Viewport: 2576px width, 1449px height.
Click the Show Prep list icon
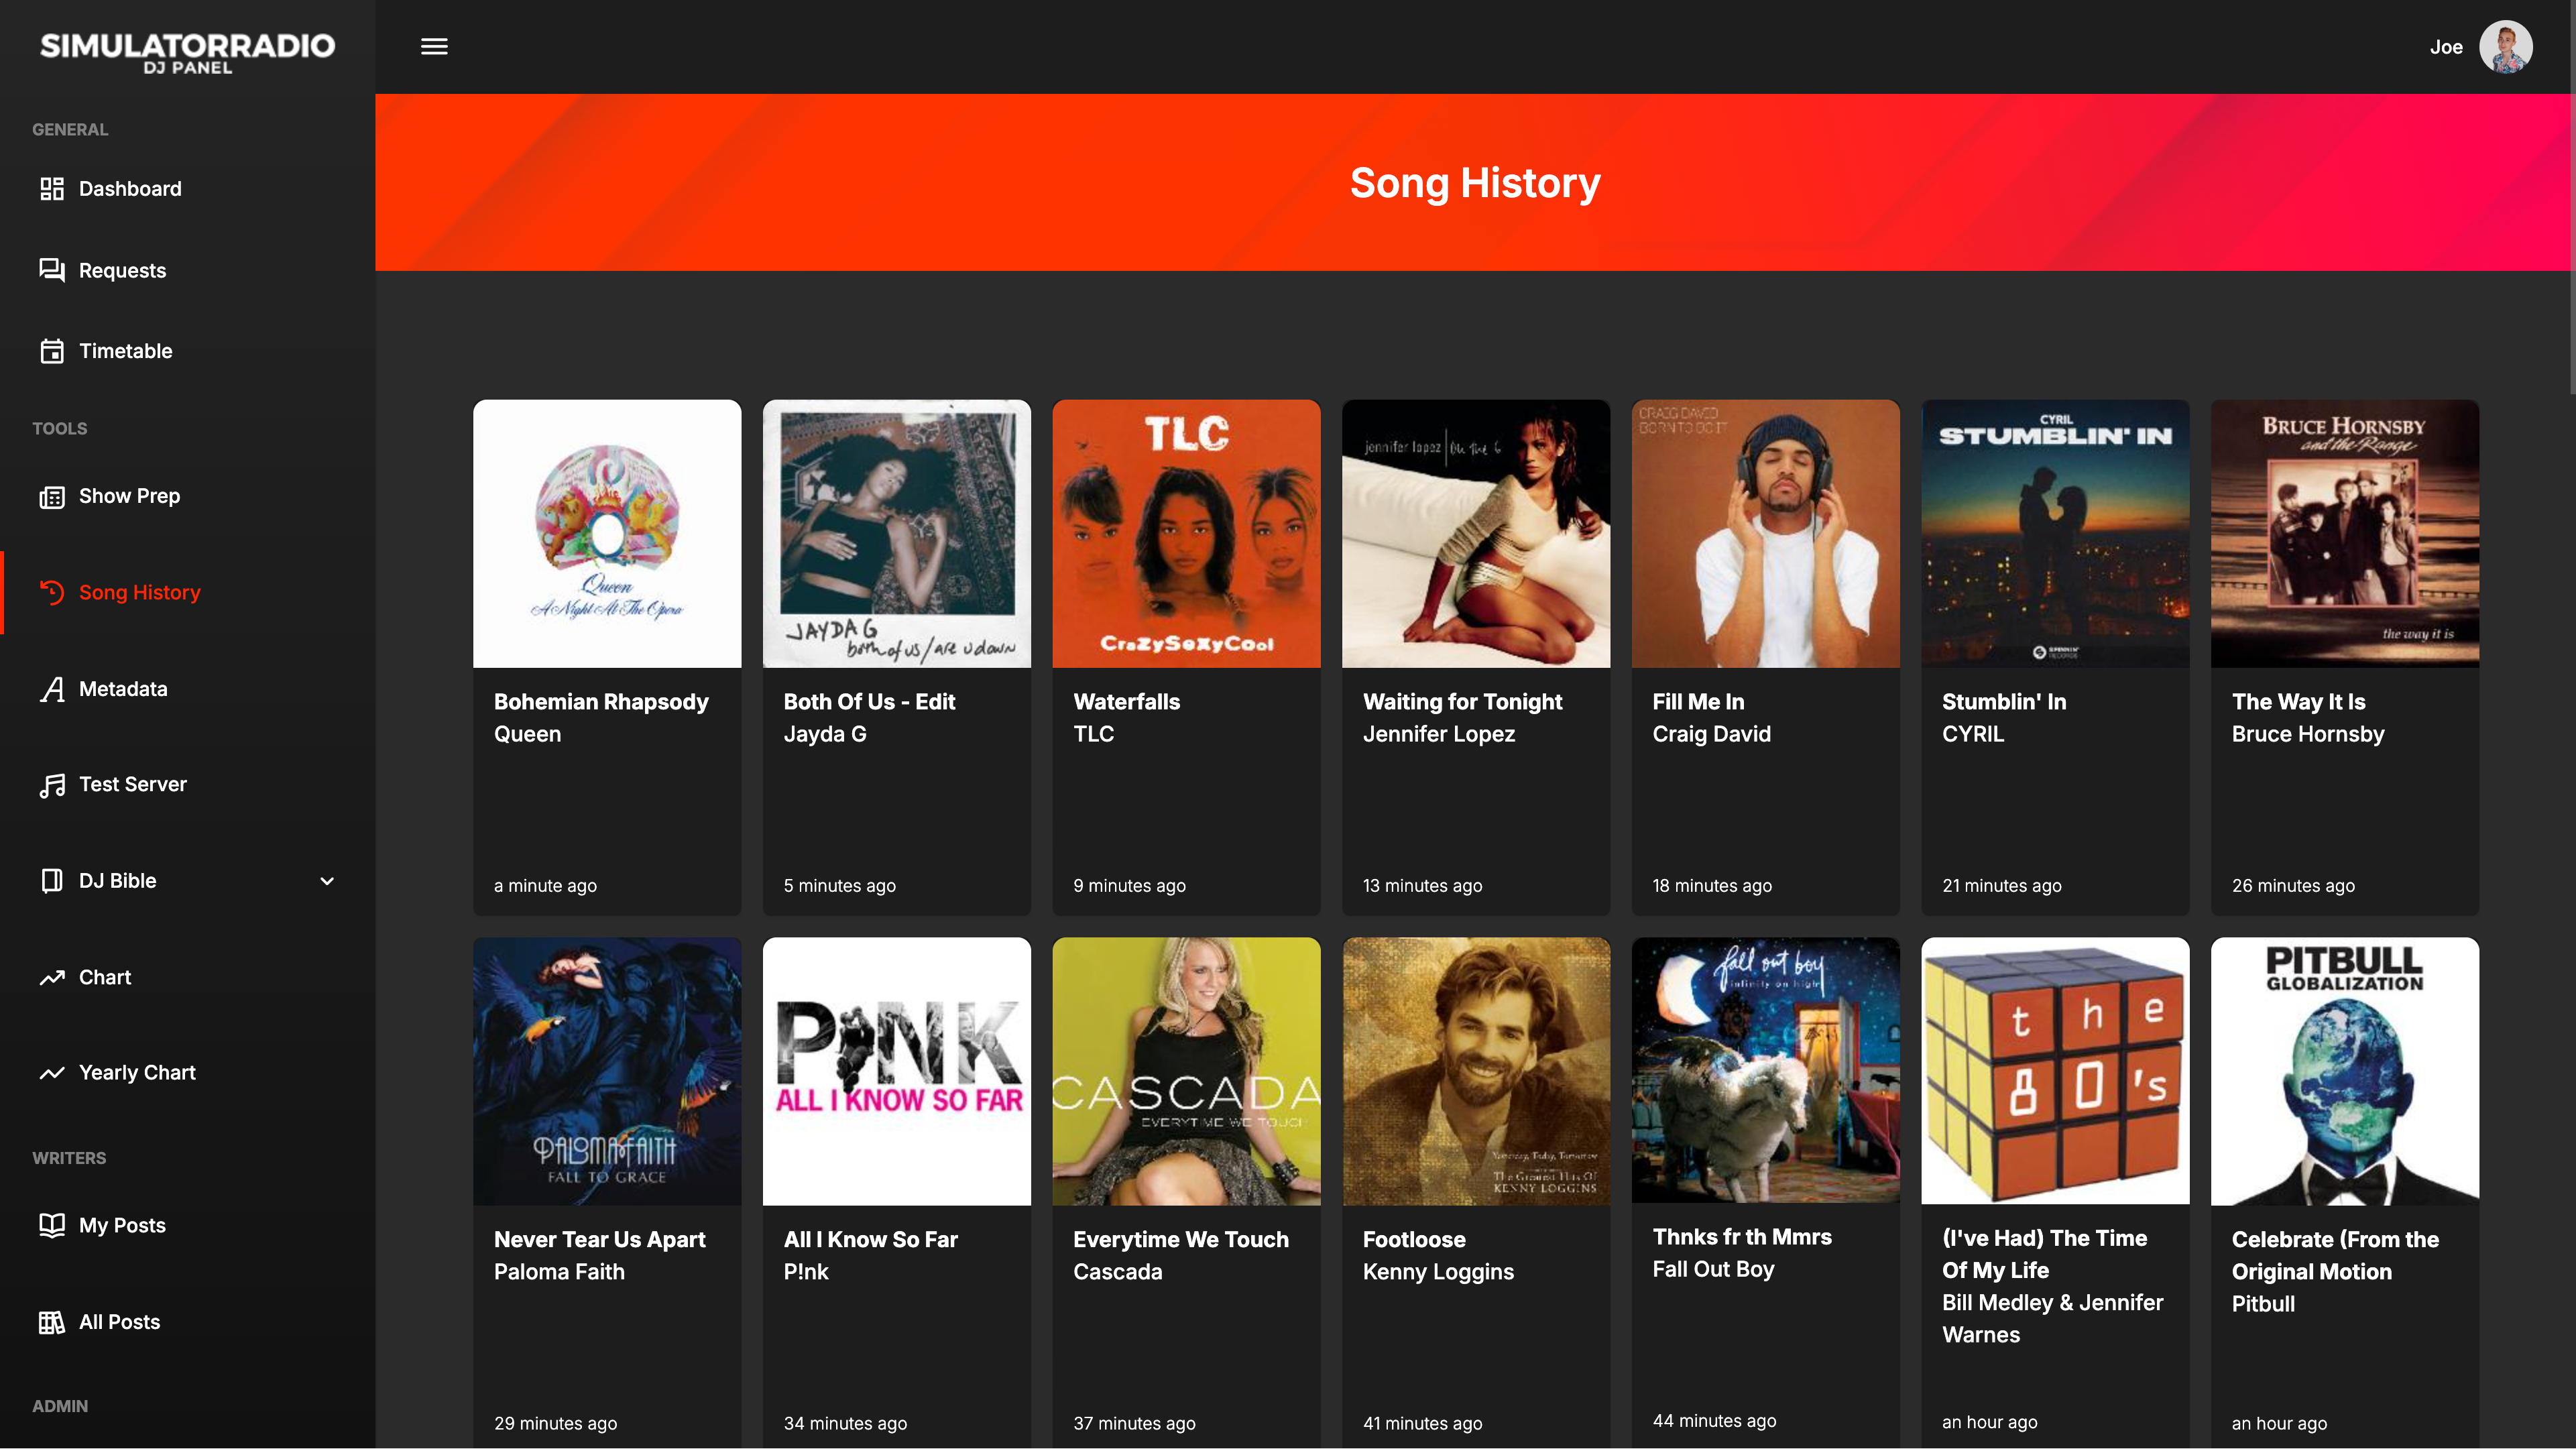pos(52,497)
